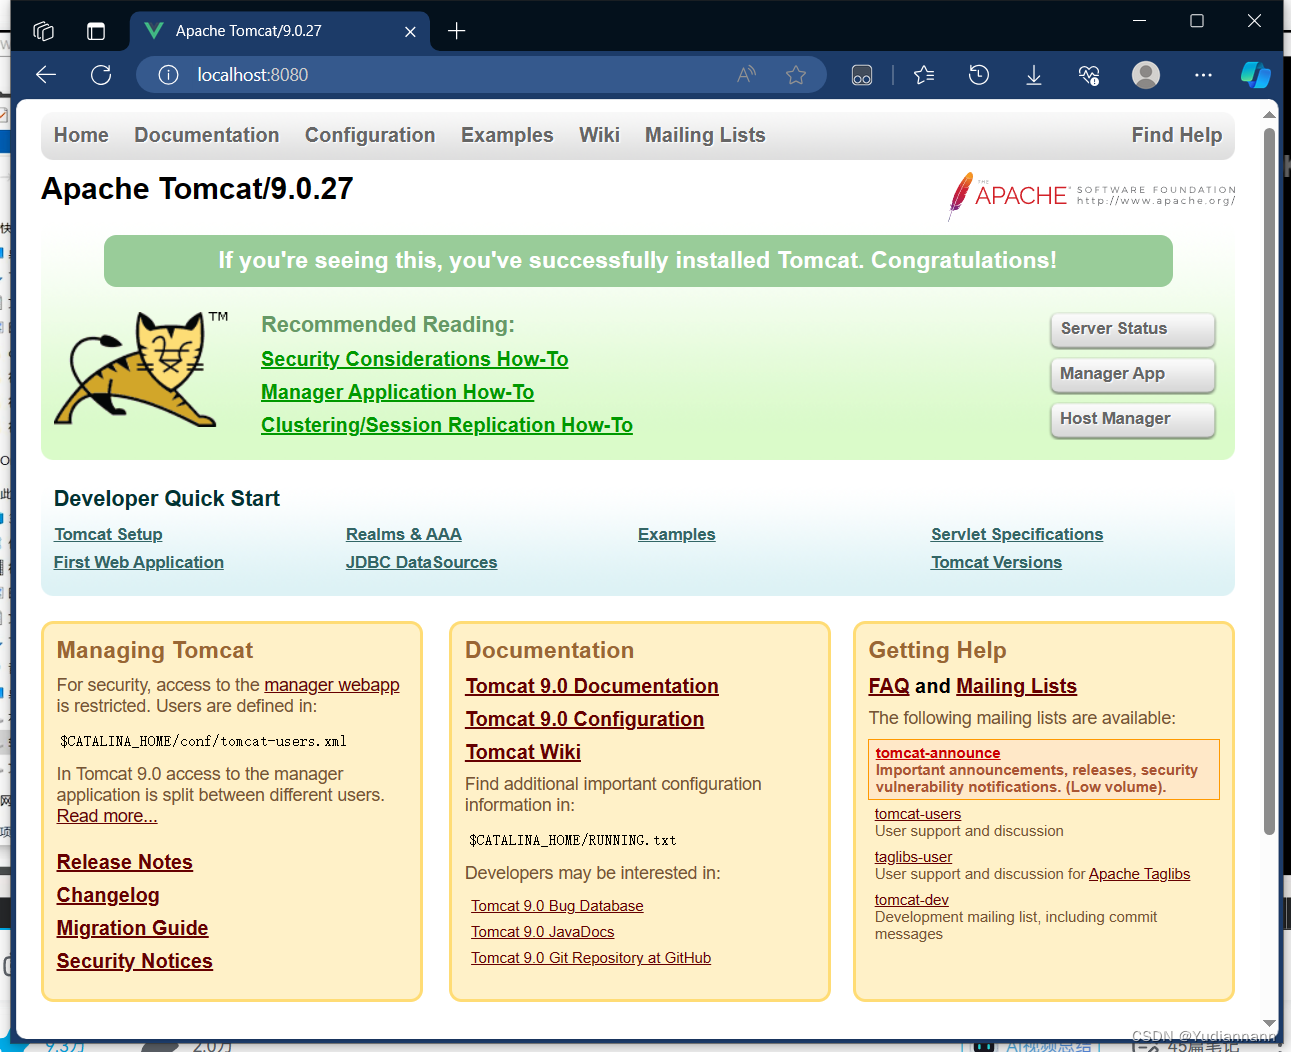
Task: Click the Apache Software Foundation logo
Action: [x=1091, y=196]
